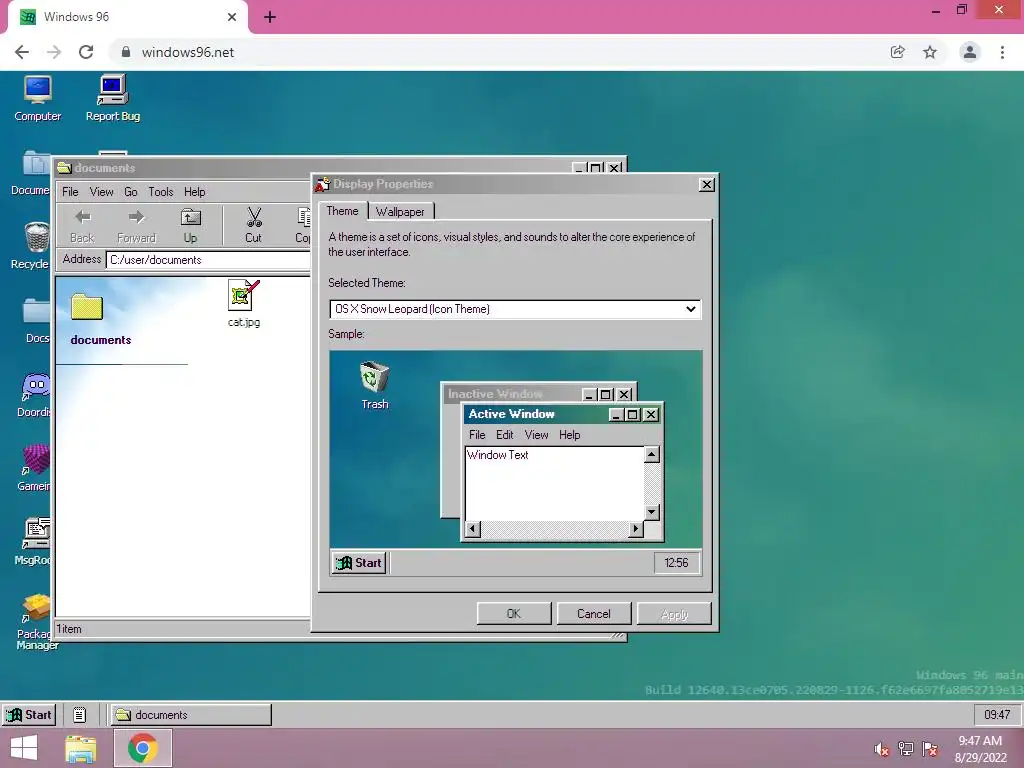The width and height of the screenshot is (1024, 768).
Task: Open Tools menu in documents window
Action: coord(161,191)
